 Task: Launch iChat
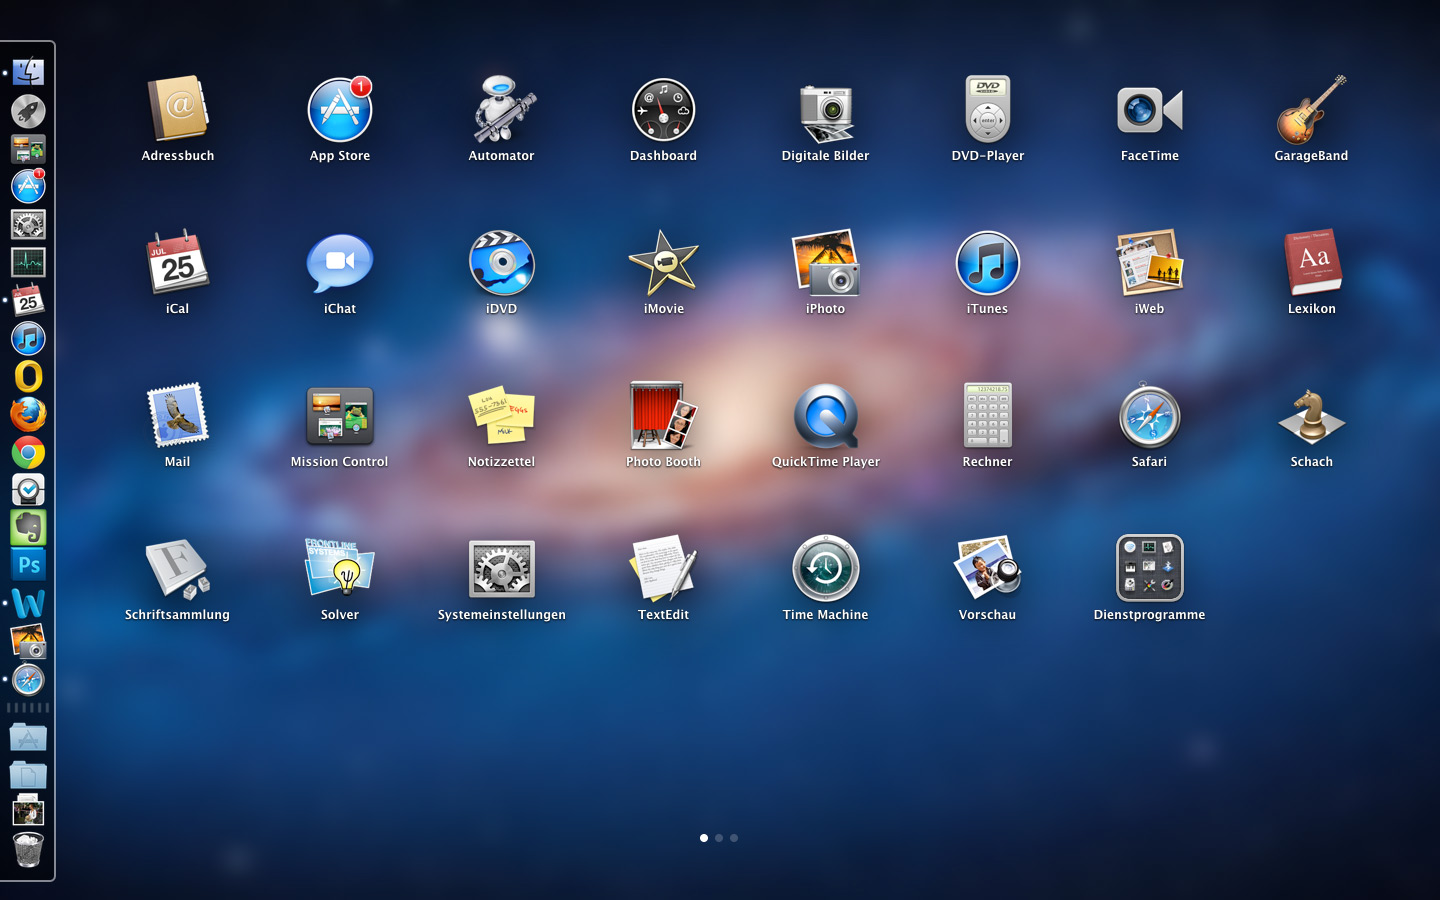click(340, 264)
